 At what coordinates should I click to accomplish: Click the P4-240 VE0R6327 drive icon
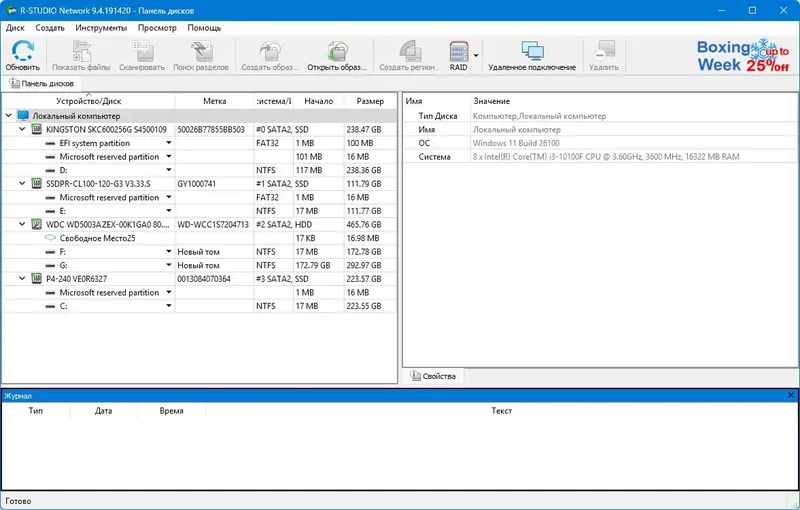click(x=37, y=279)
